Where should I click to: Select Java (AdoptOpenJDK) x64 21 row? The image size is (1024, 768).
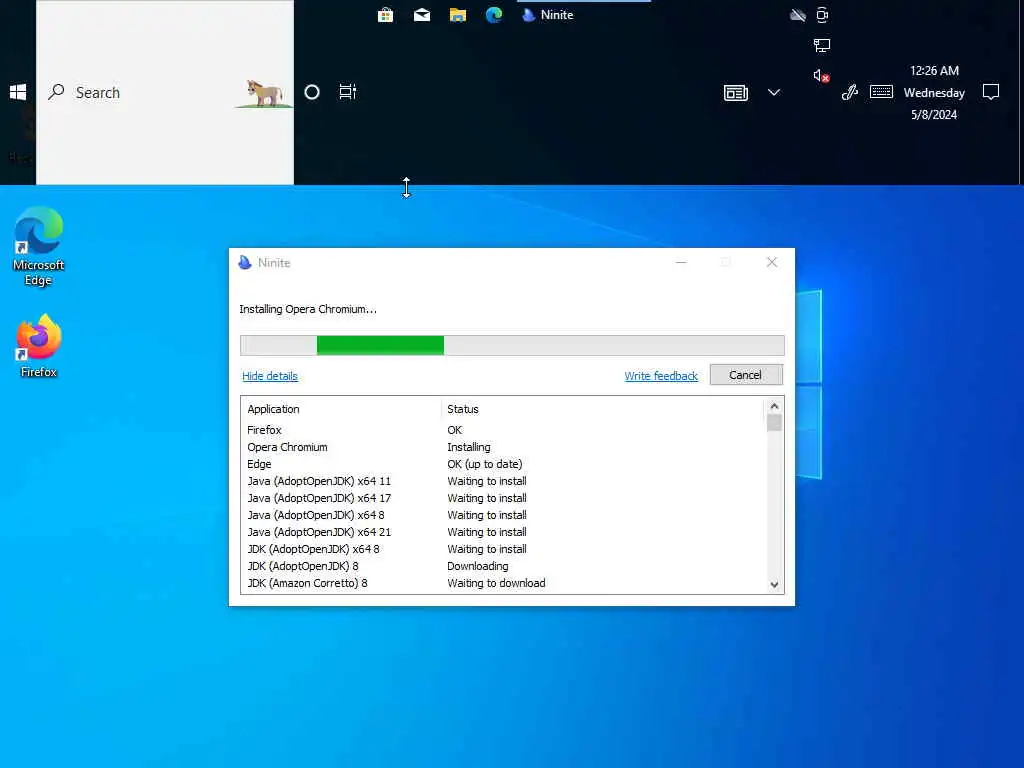(502, 532)
